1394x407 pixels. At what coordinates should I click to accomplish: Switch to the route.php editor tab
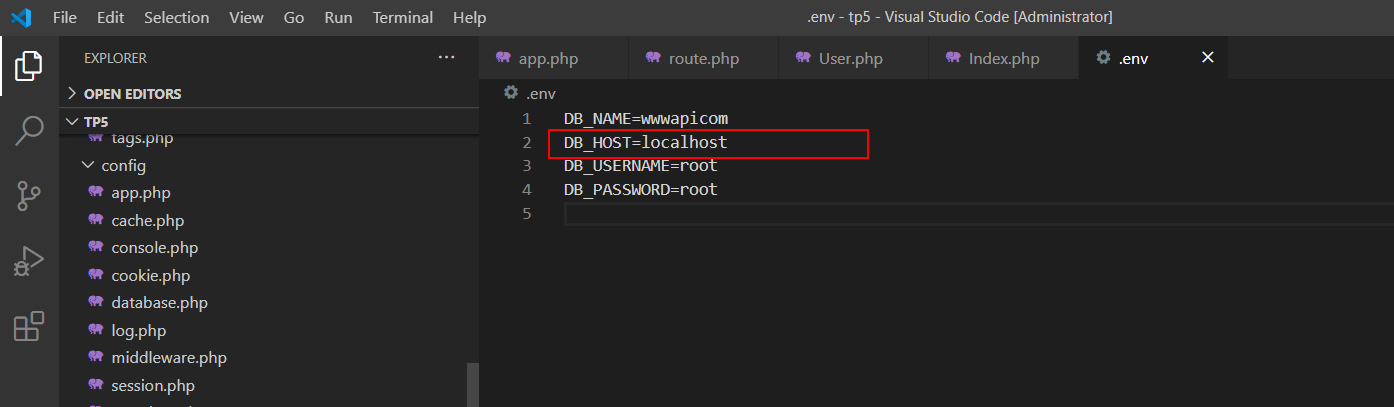tap(704, 58)
